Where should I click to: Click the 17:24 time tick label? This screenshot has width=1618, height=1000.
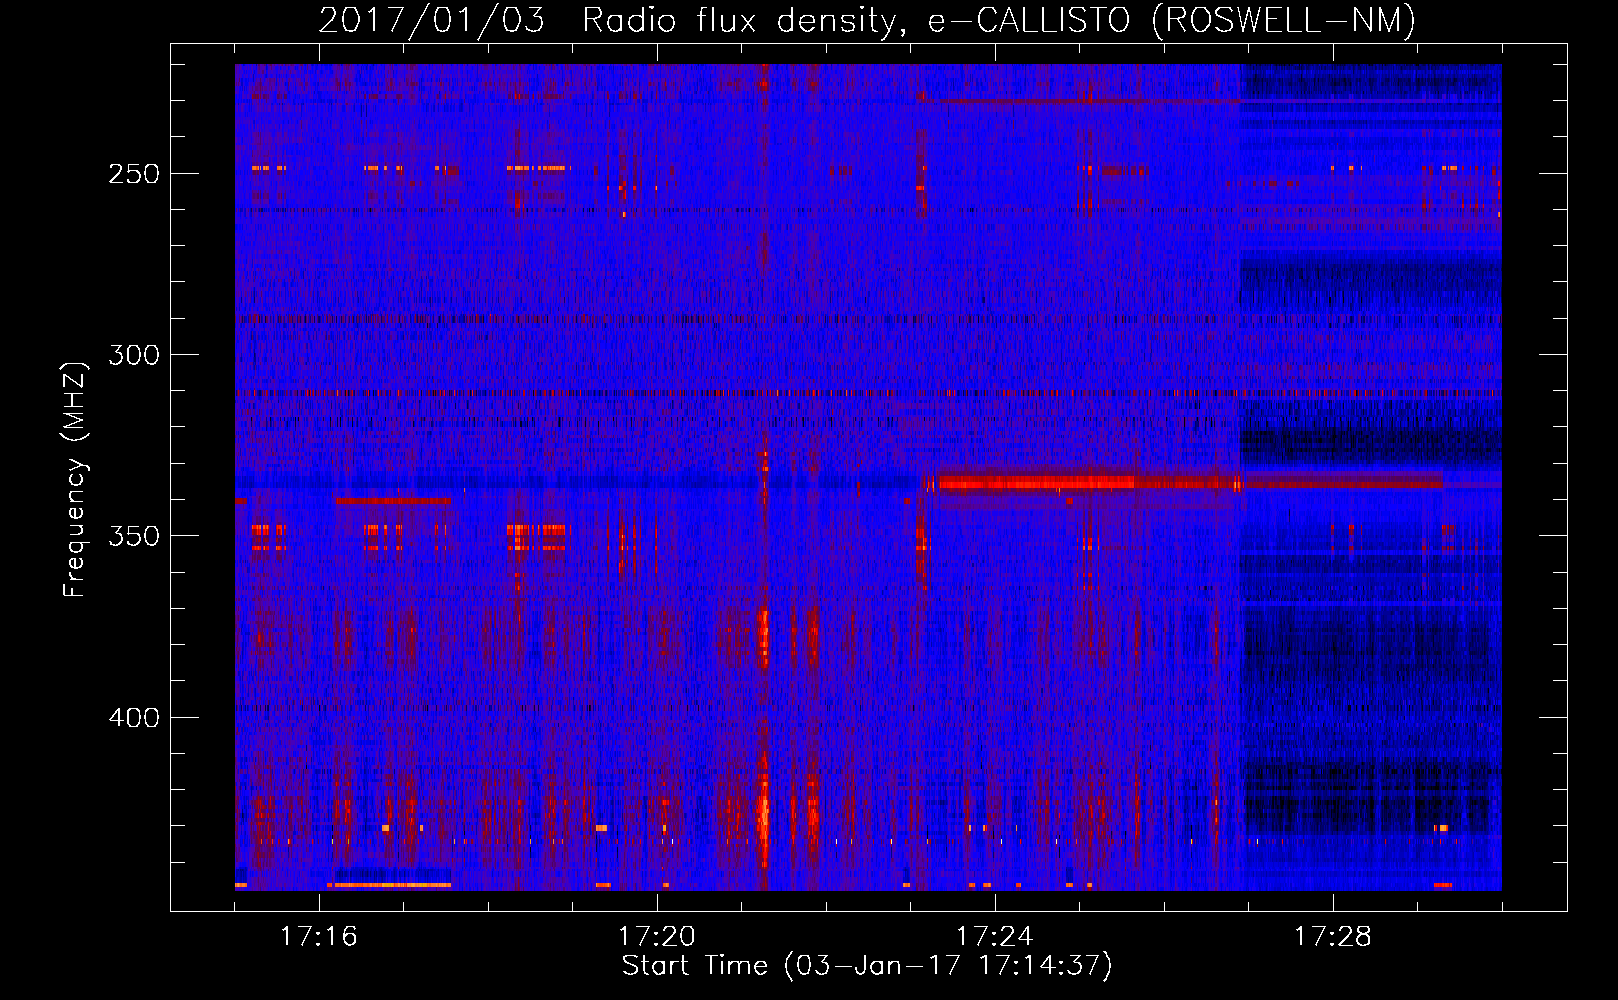coord(994,936)
